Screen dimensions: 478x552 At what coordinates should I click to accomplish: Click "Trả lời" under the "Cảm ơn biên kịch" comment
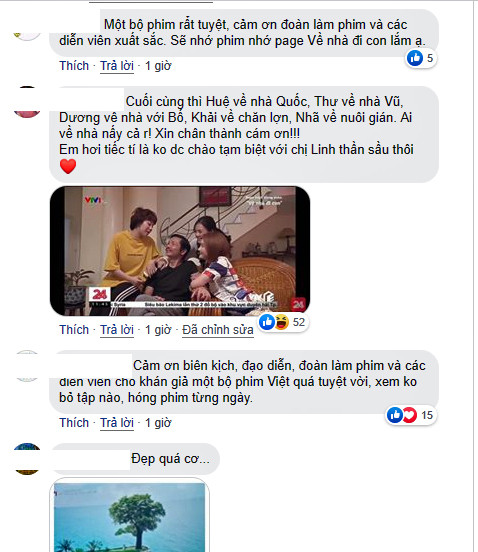(x=117, y=423)
